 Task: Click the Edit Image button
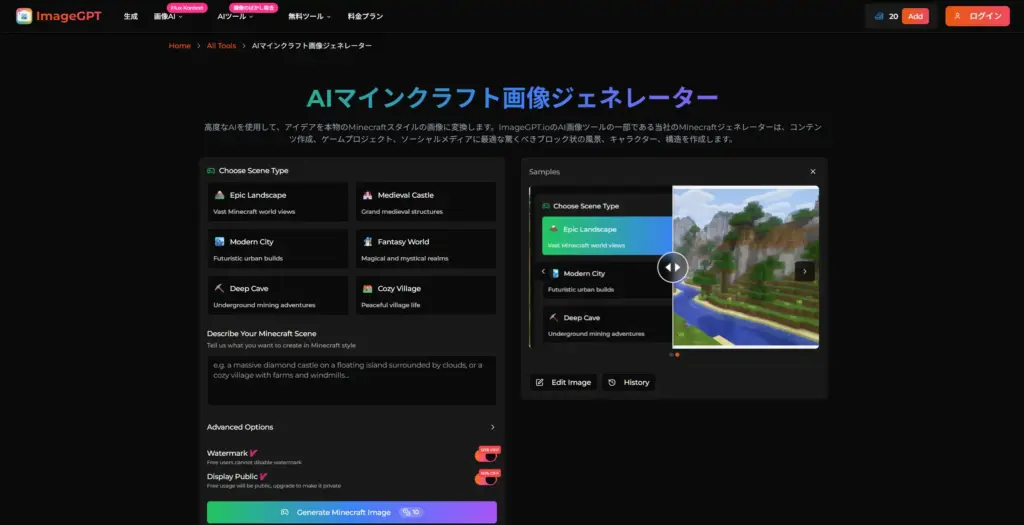(x=564, y=383)
